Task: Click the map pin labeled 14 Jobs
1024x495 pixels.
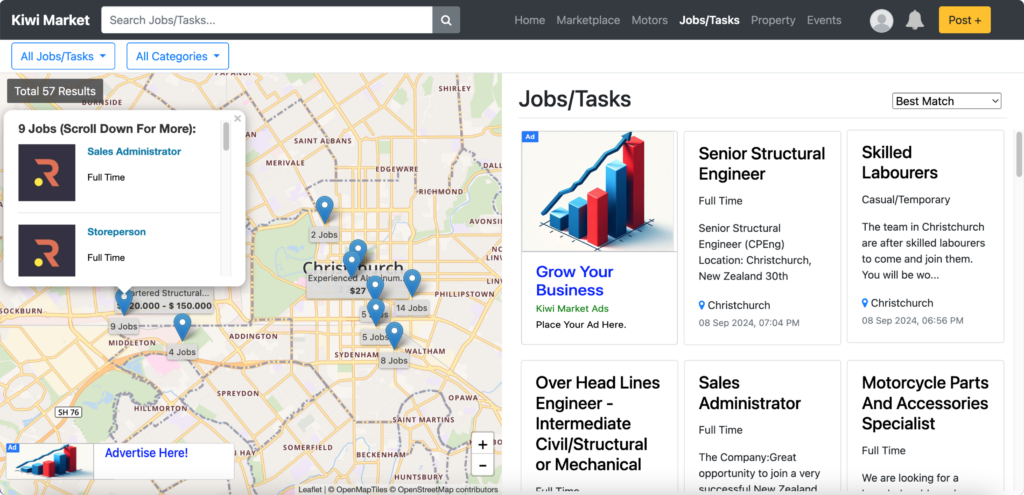Action: (x=412, y=283)
